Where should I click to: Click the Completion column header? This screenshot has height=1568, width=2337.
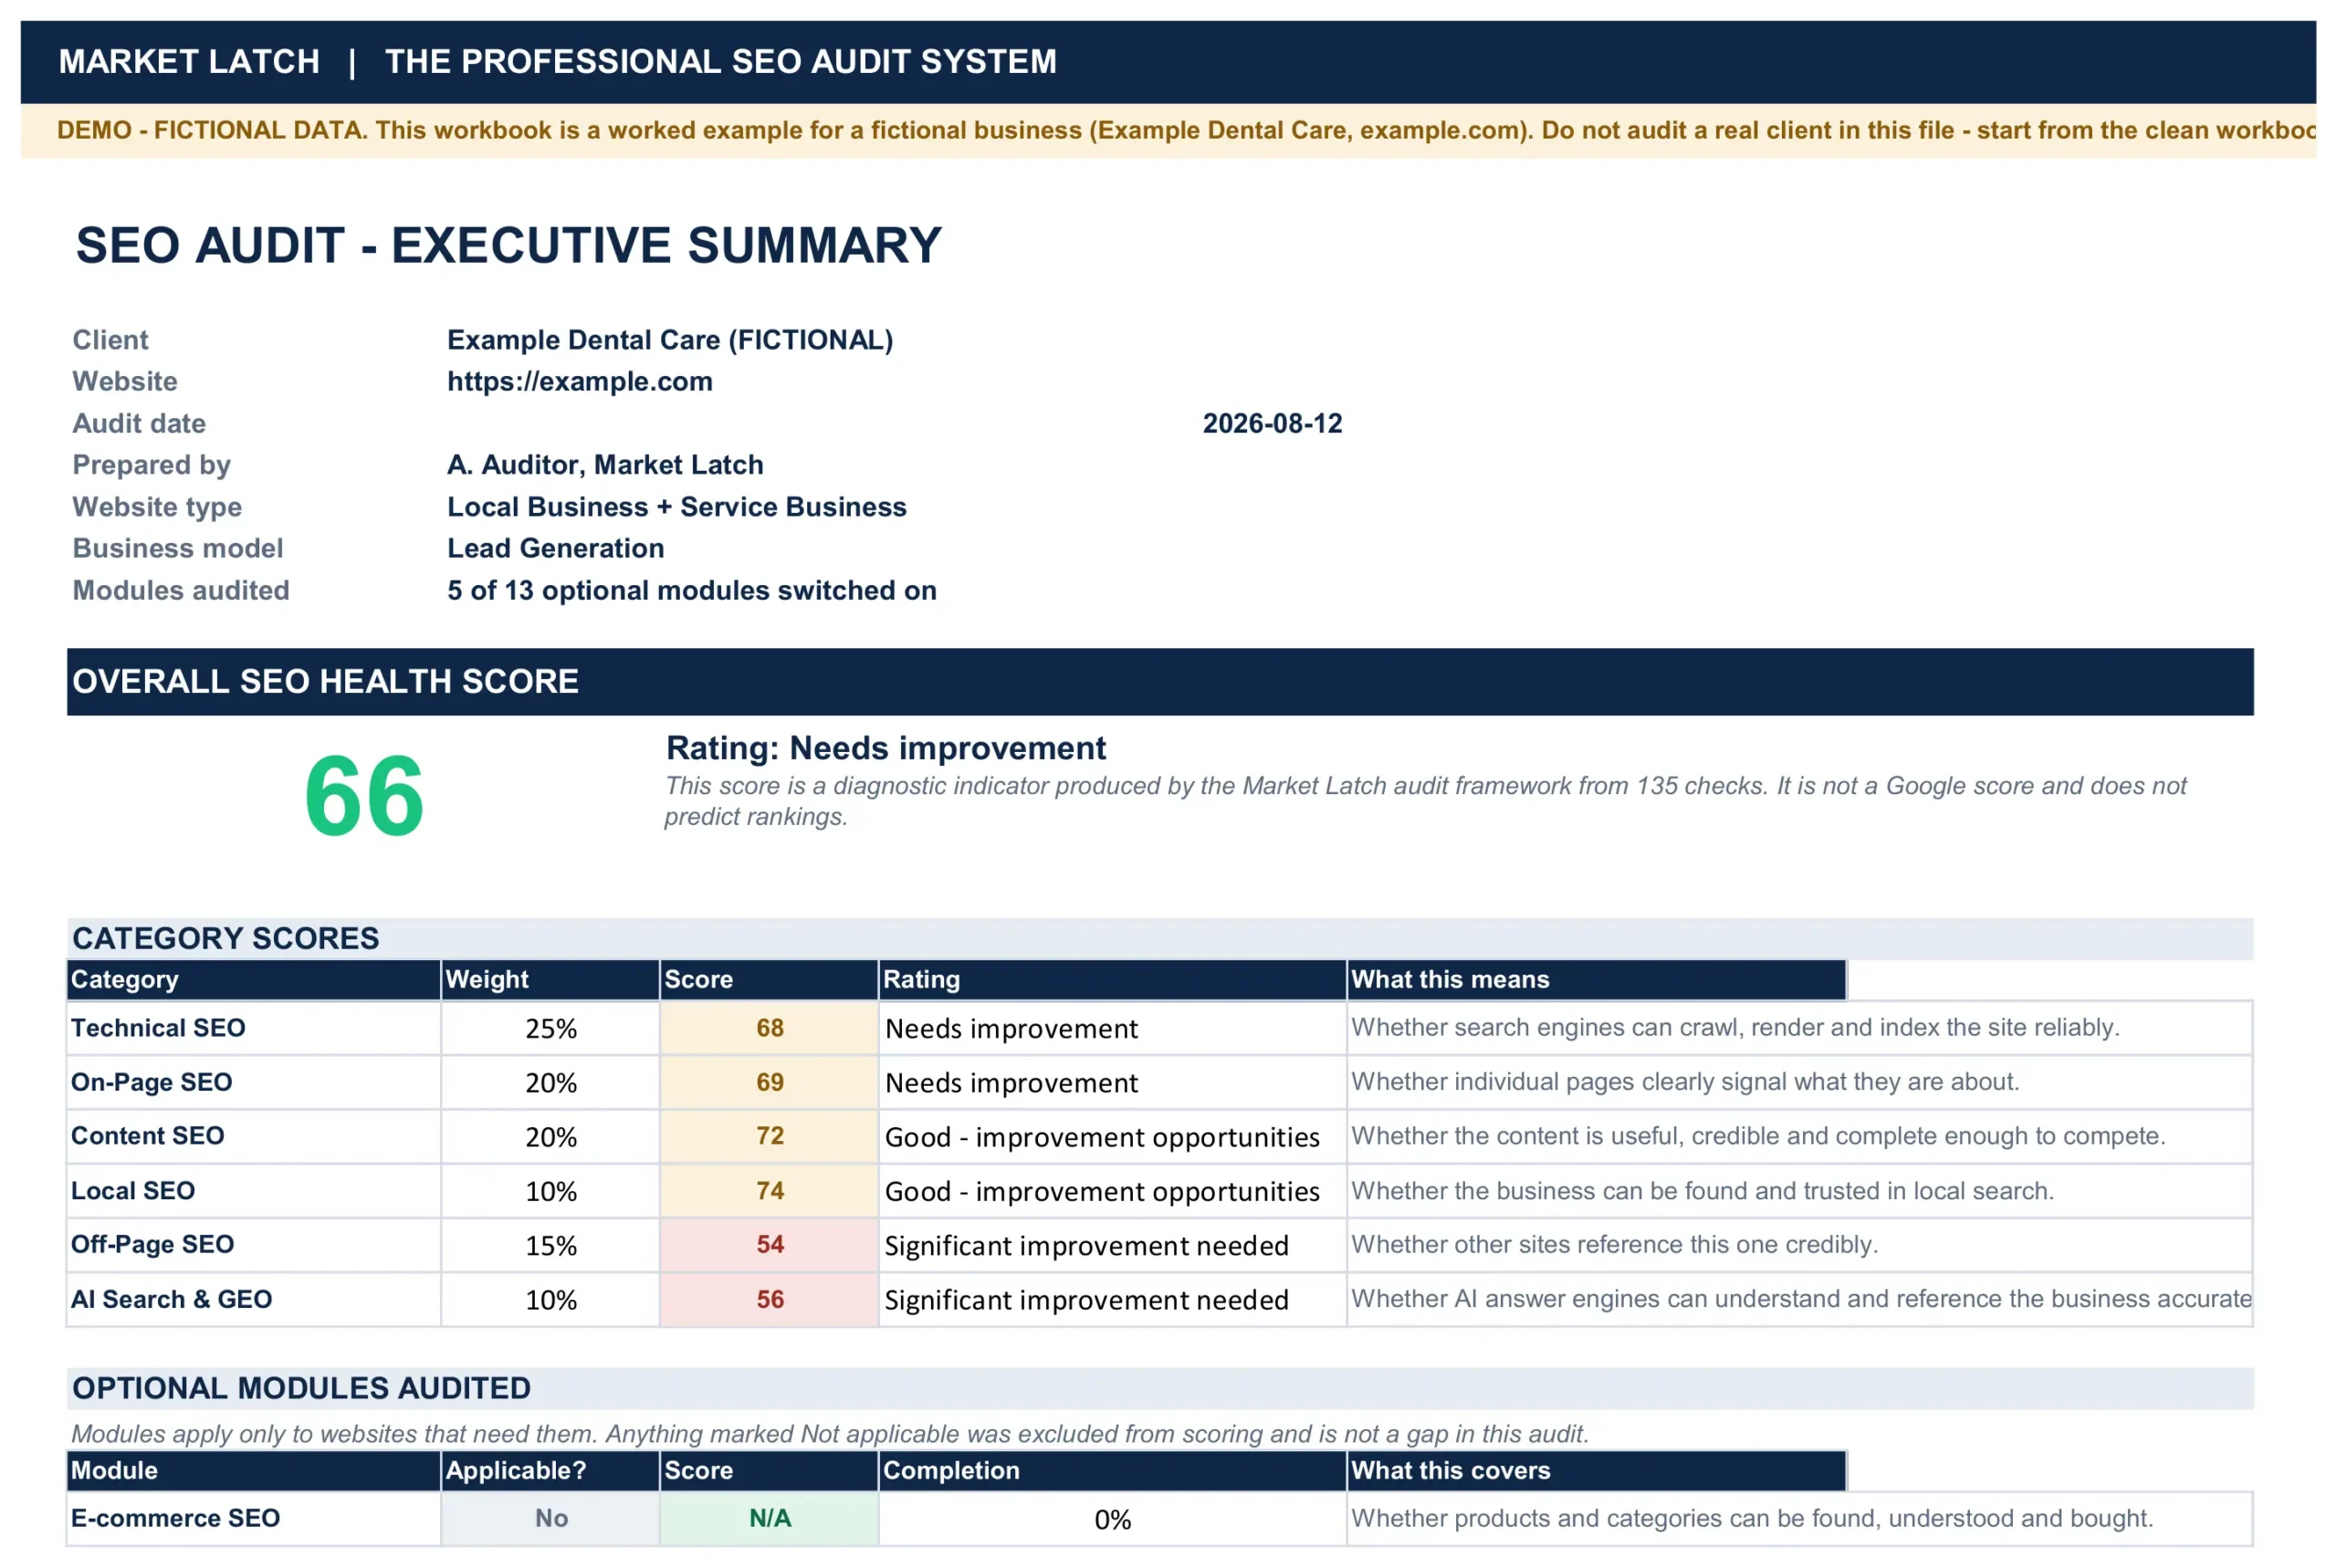point(1112,1471)
